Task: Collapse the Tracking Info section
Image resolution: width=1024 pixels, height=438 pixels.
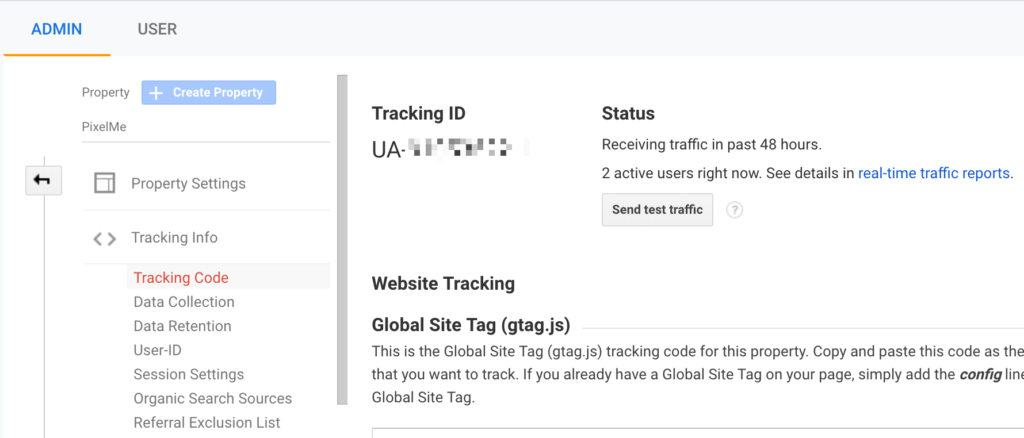Action: click(x=174, y=238)
